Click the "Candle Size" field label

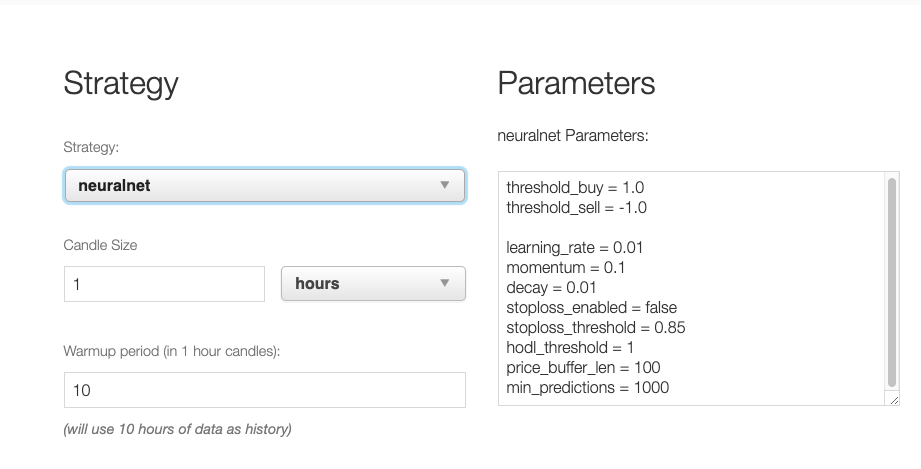point(100,245)
